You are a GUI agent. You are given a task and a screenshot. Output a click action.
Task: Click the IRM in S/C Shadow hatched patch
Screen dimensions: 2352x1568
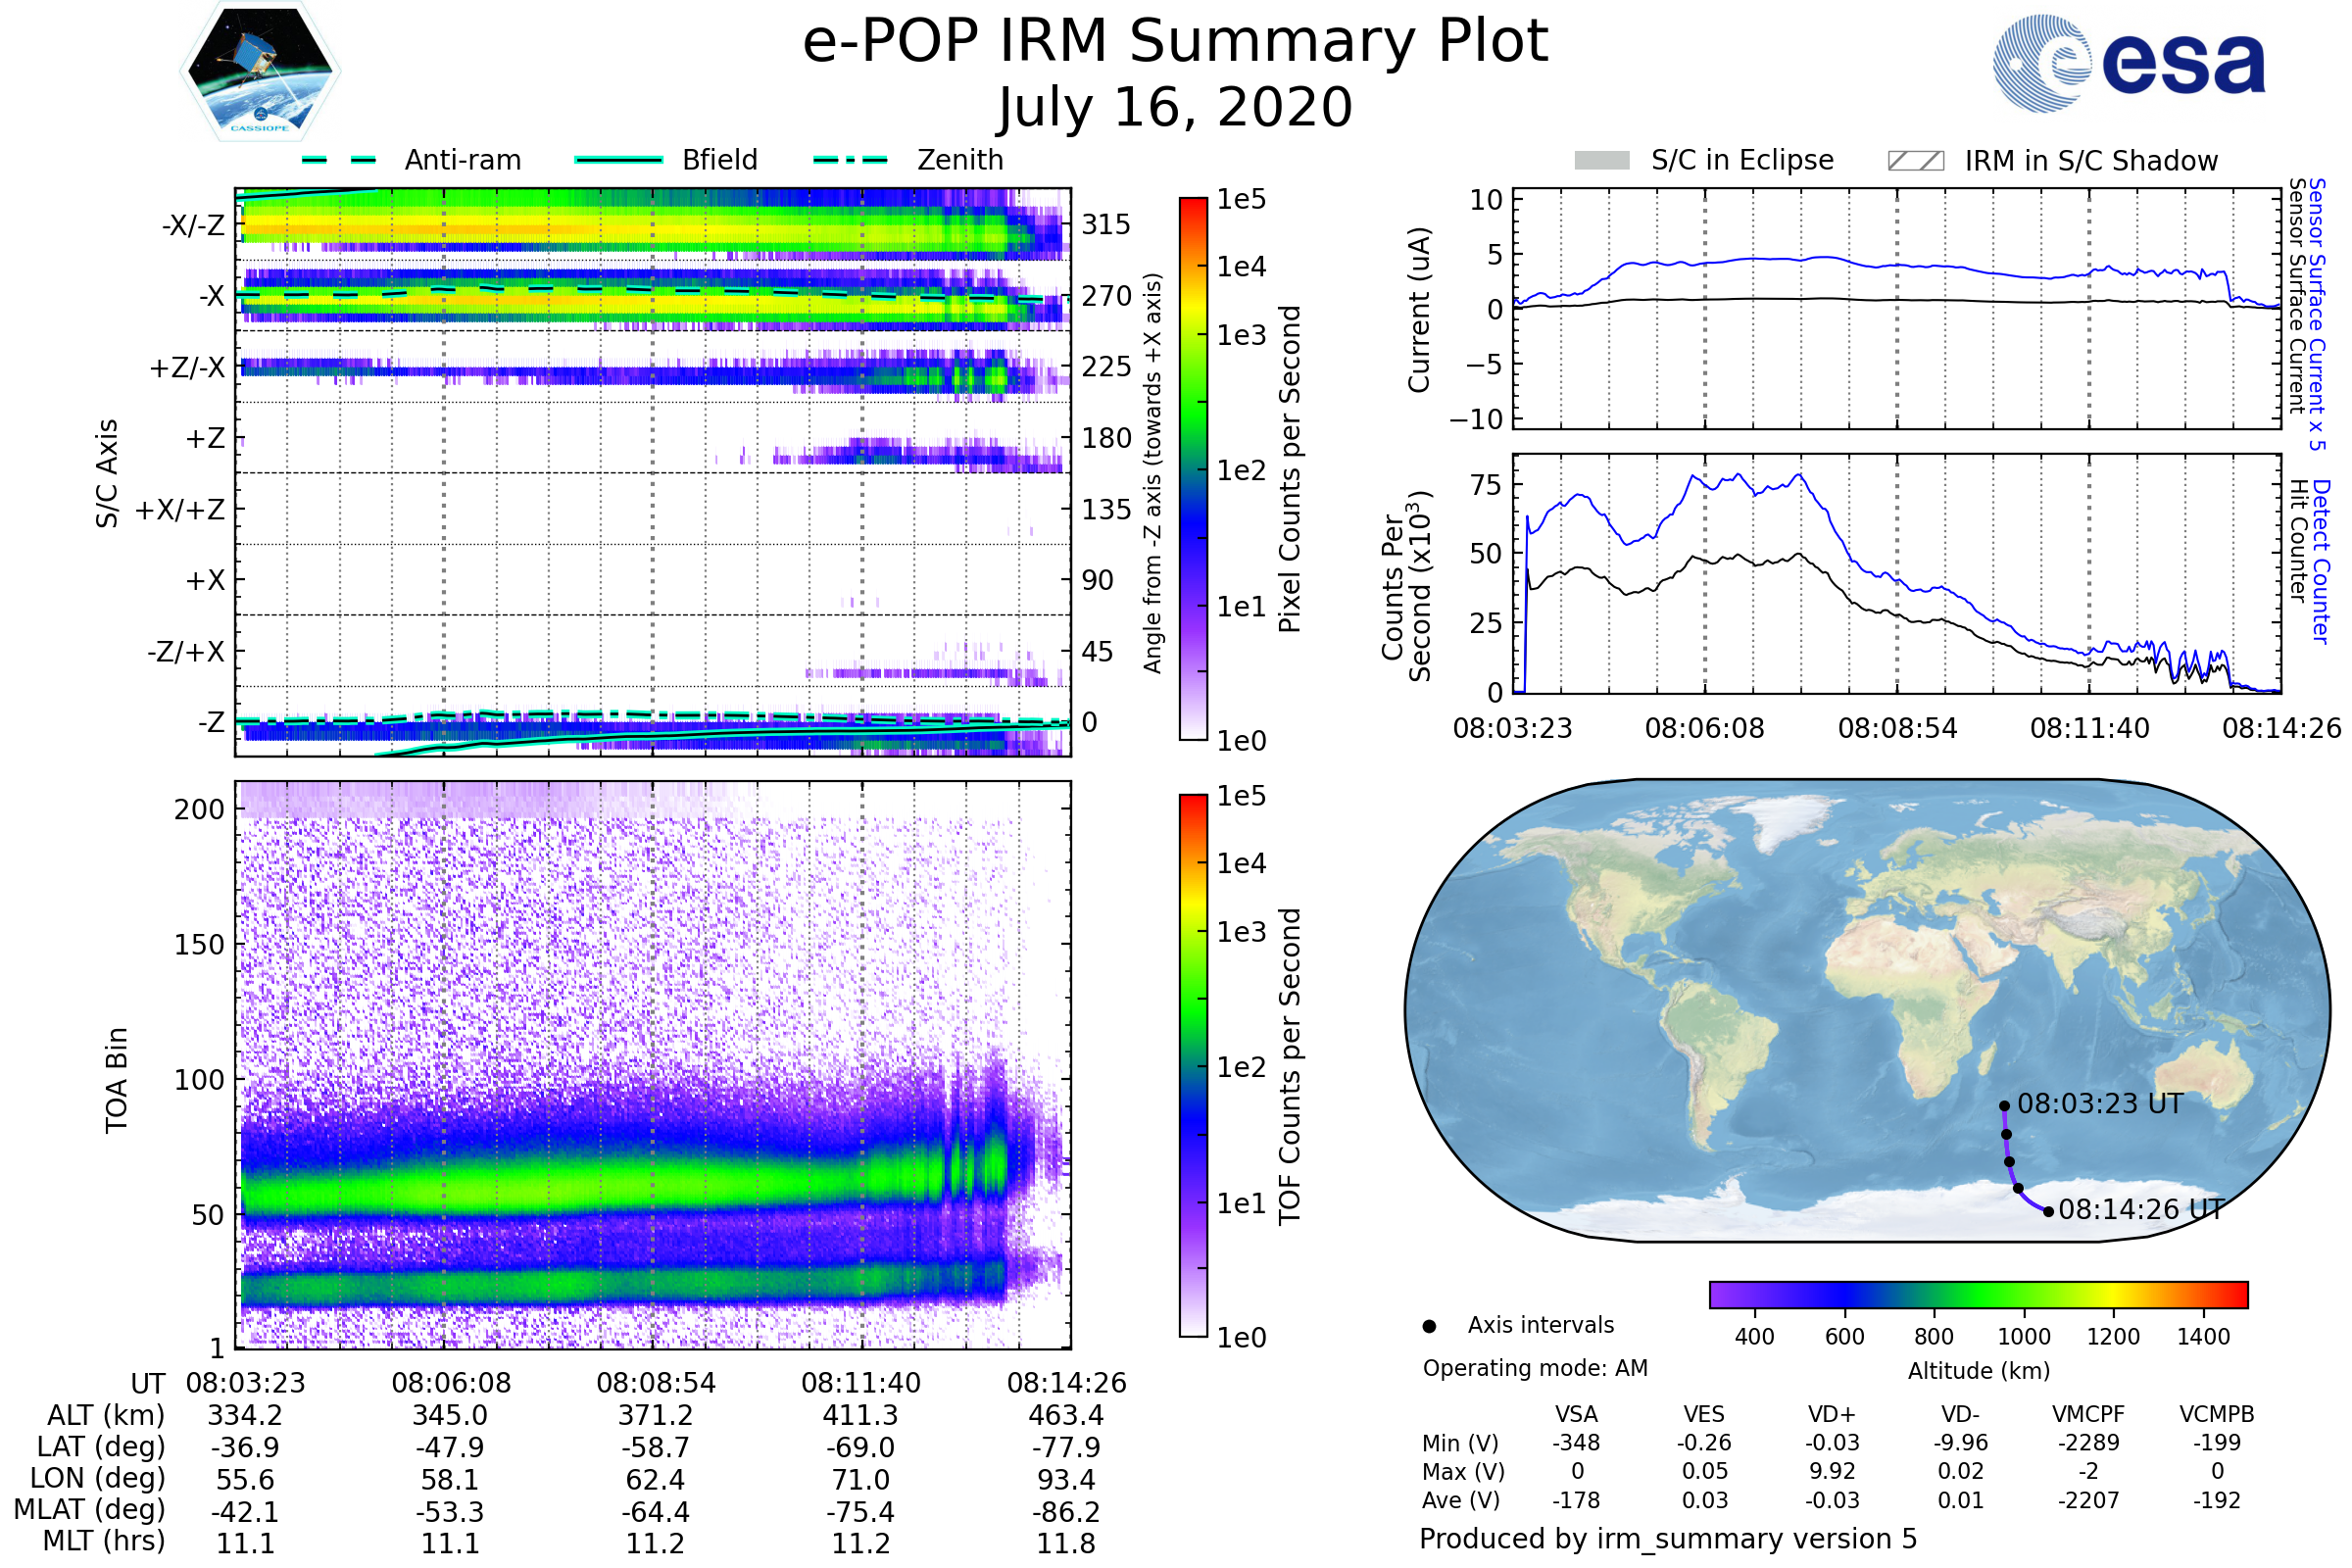(1915, 161)
